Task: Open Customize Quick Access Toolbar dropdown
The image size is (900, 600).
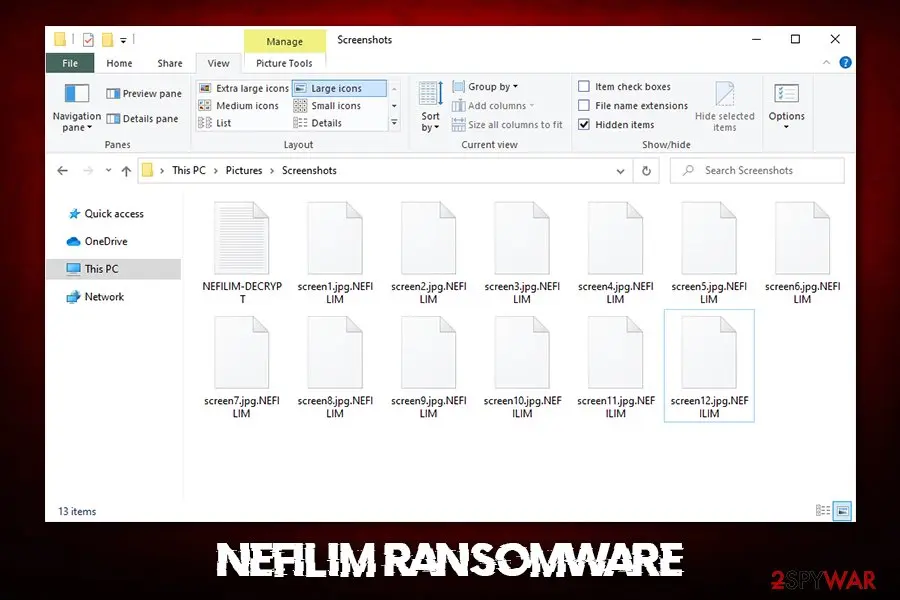Action: tap(123, 40)
